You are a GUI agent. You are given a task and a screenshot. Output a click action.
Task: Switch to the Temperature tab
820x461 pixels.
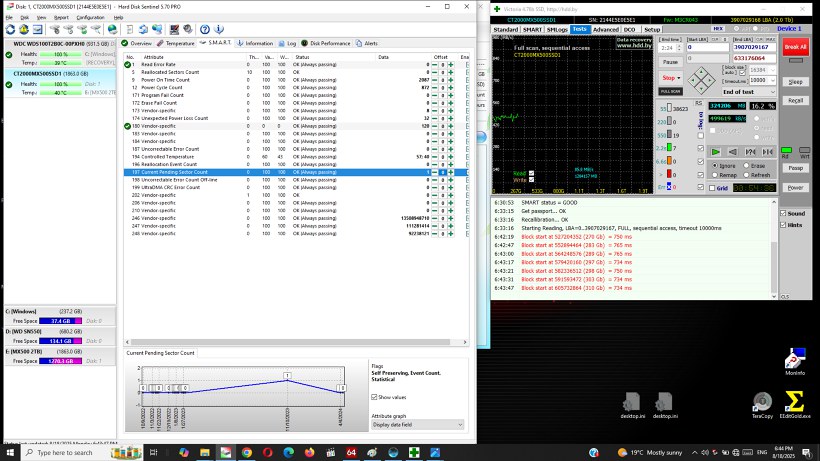[x=177, y=44]
